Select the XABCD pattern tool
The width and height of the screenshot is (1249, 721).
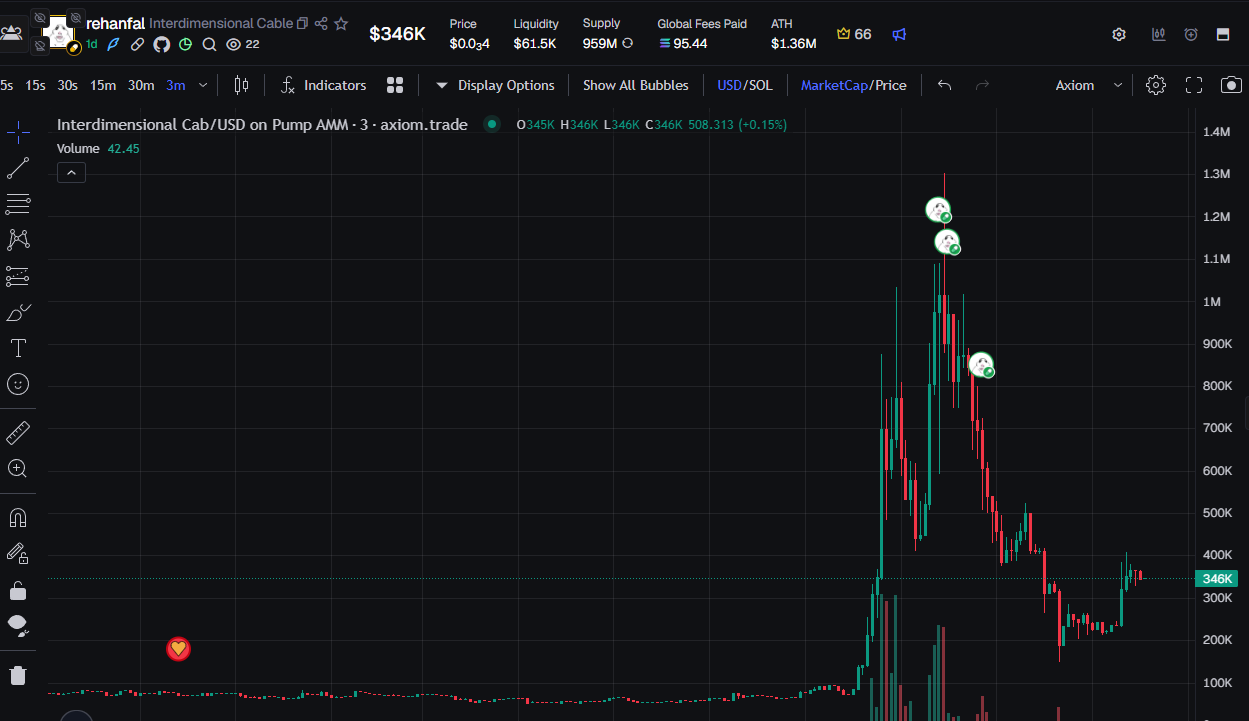coord(18,240)
